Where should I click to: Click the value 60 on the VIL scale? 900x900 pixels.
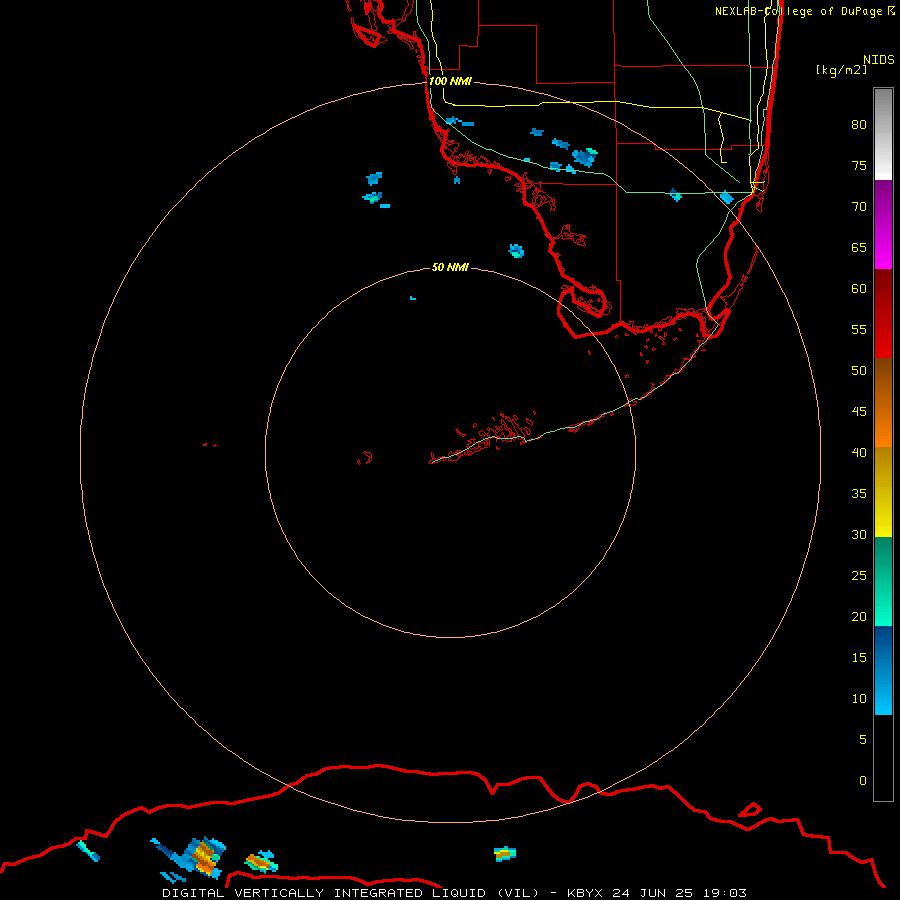coord(859,289)
